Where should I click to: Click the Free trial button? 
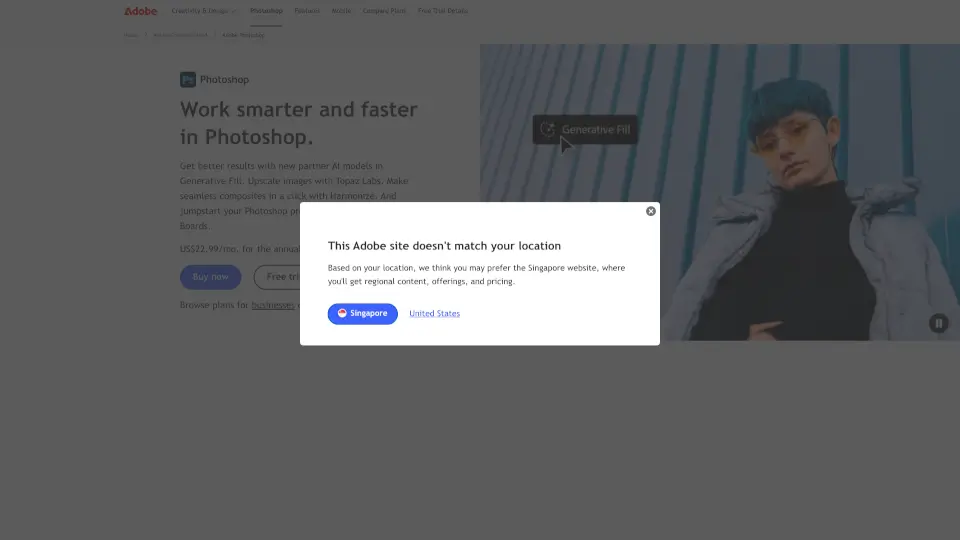[277, 277]
